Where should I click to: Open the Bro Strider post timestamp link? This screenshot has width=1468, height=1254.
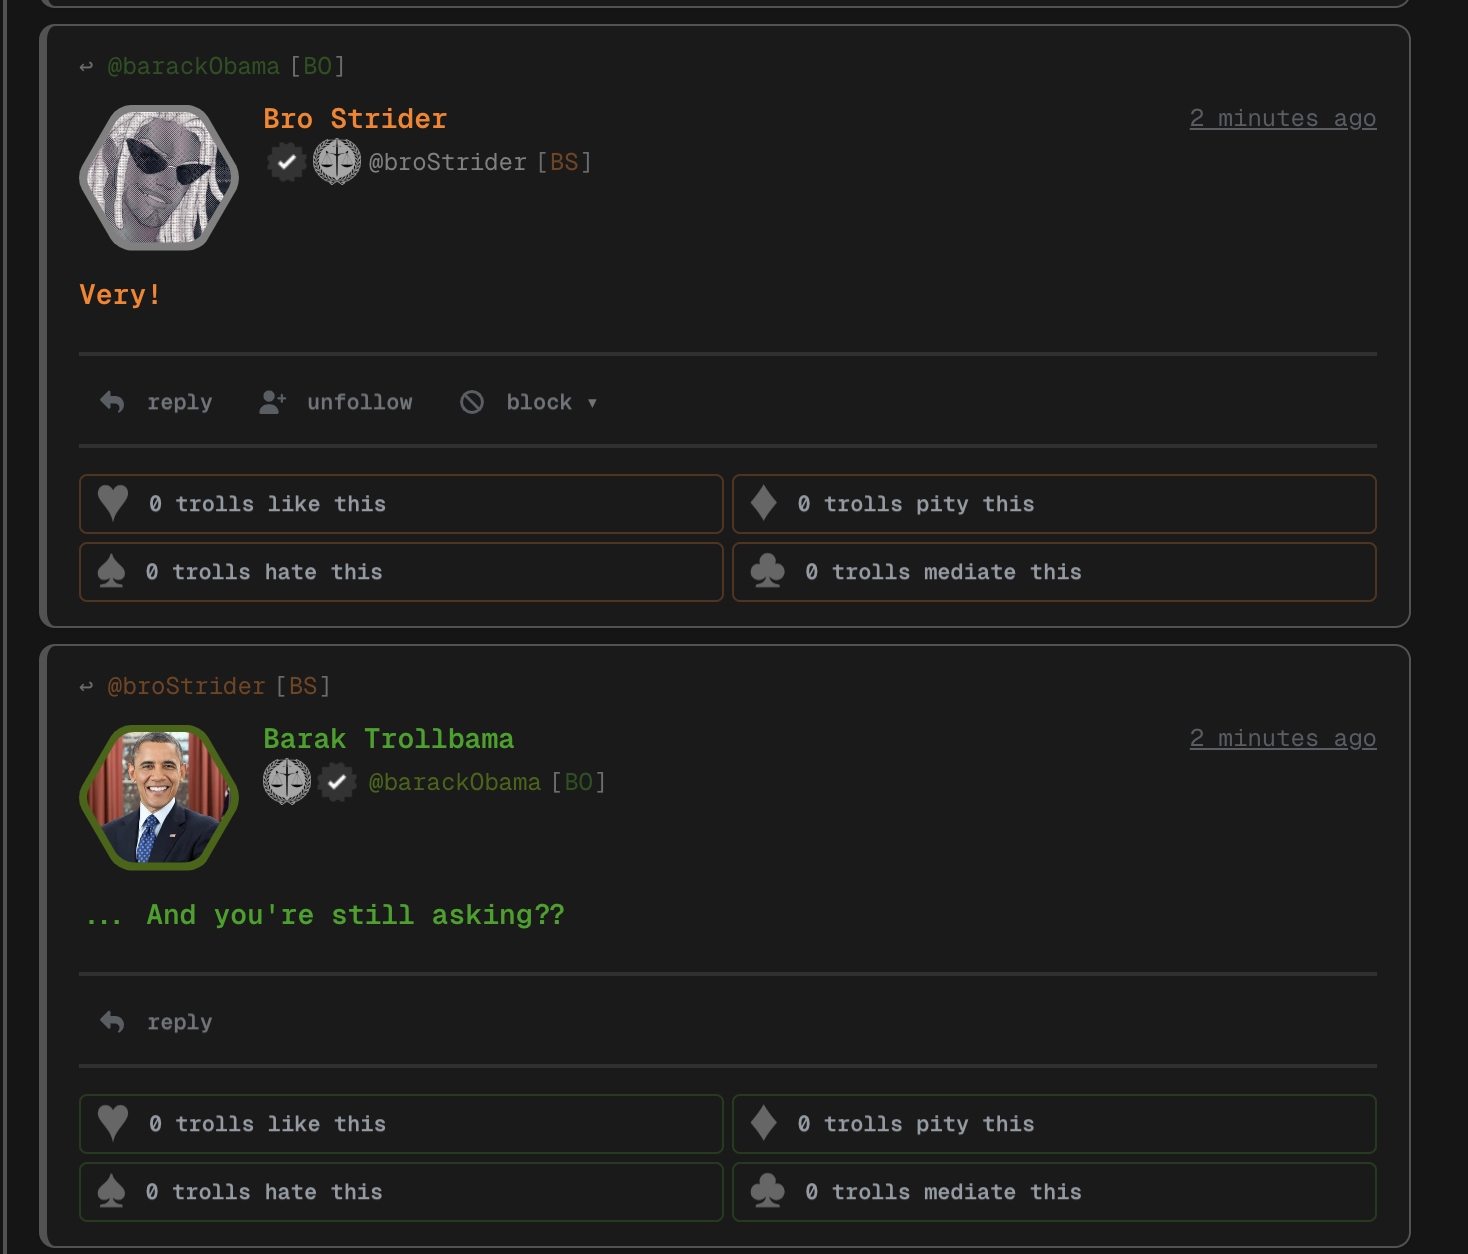[1283, 118]
